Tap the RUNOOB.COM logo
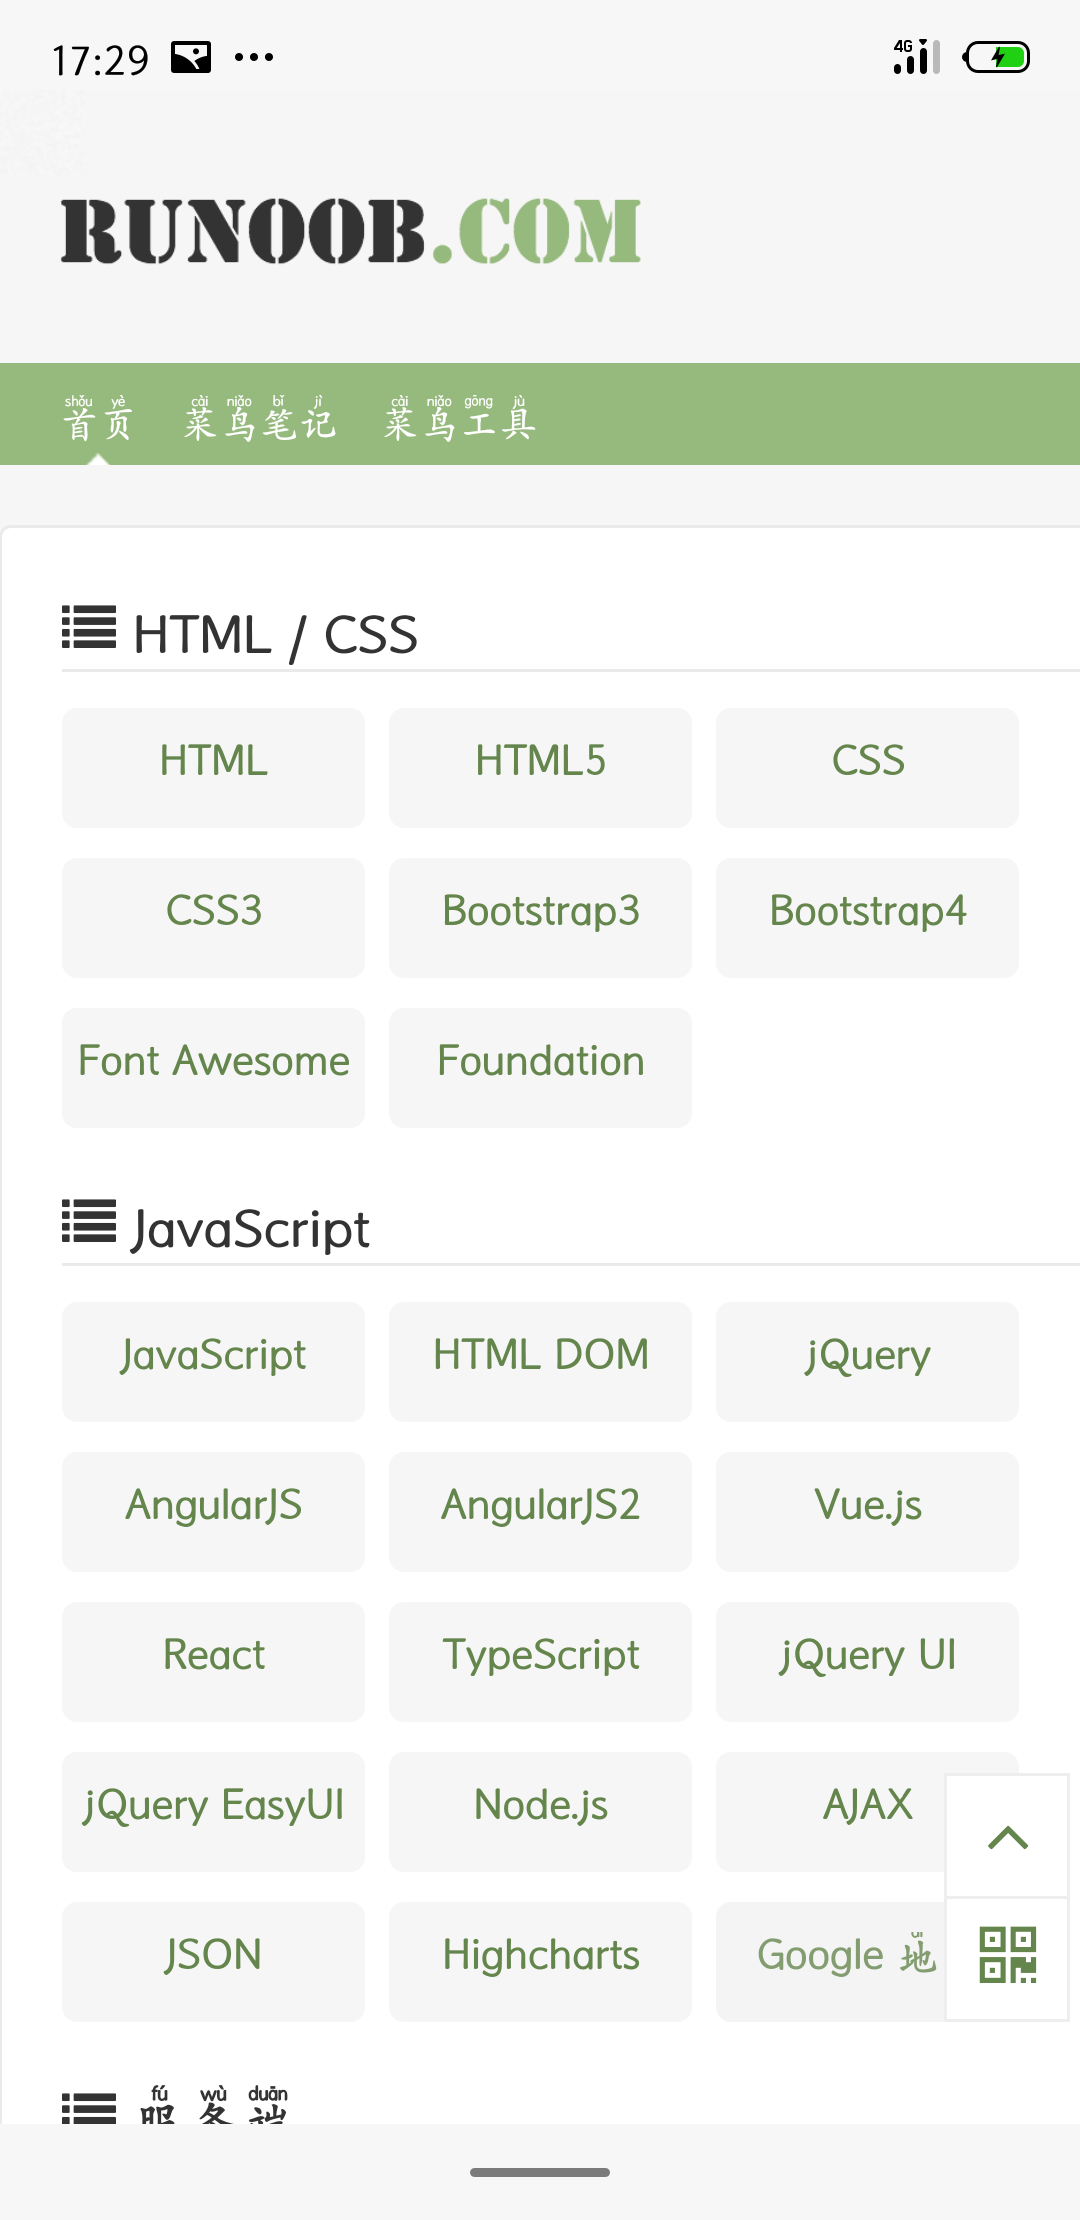The height and width of the screenshot is (2220, 1080). point(351,232)
